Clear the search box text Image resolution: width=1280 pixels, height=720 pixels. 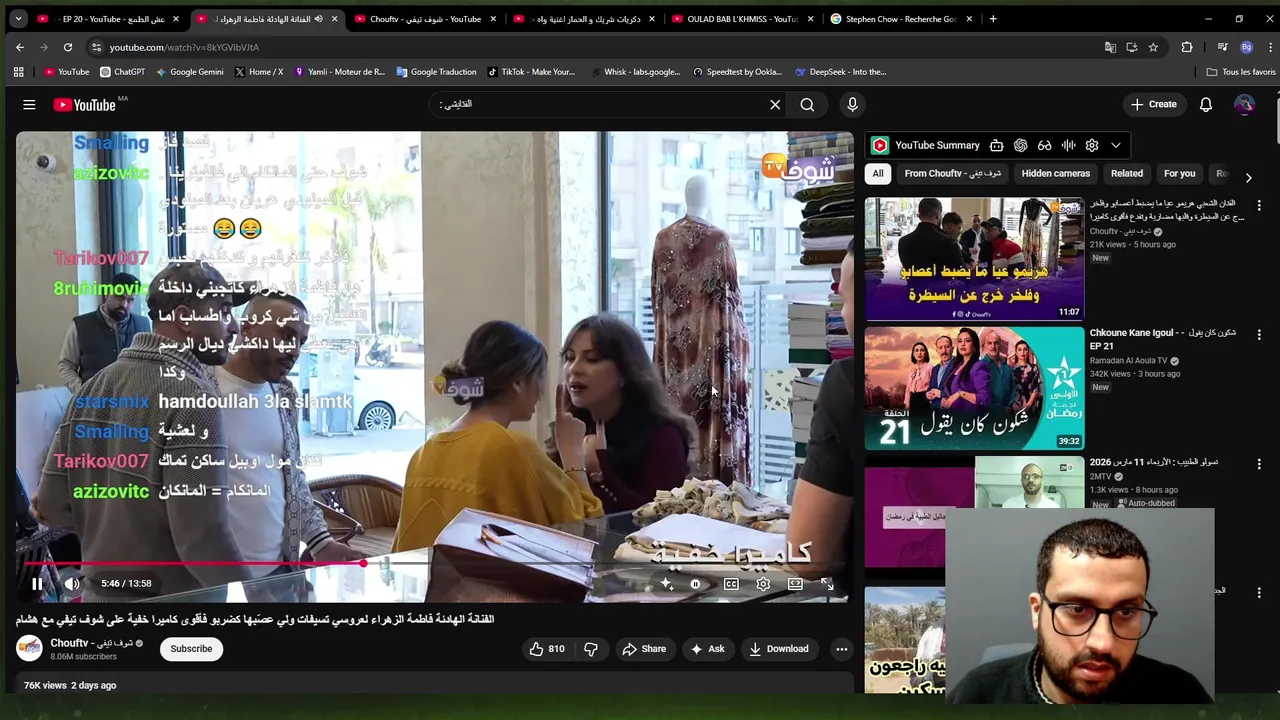pyautogui.click(x=775, y=104)
